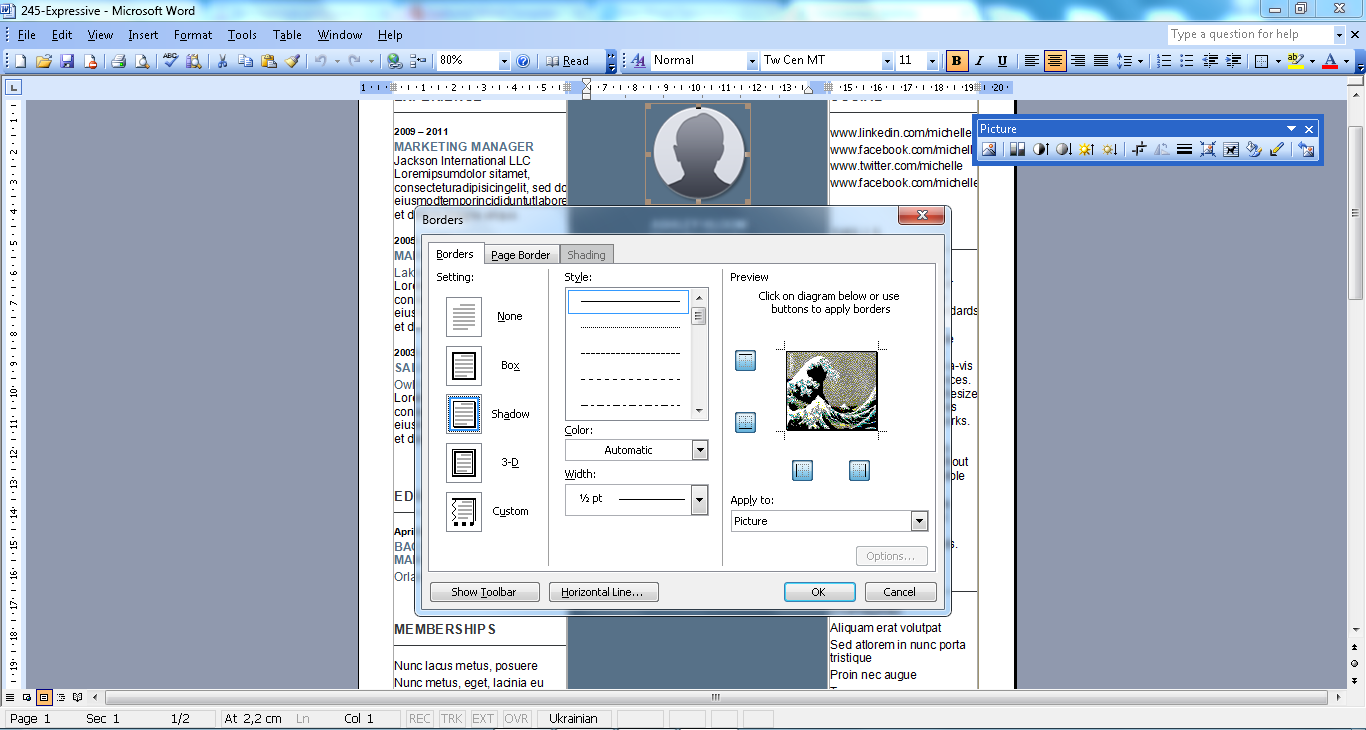Click the Paste clipboard icon

(x=268, y=61)
